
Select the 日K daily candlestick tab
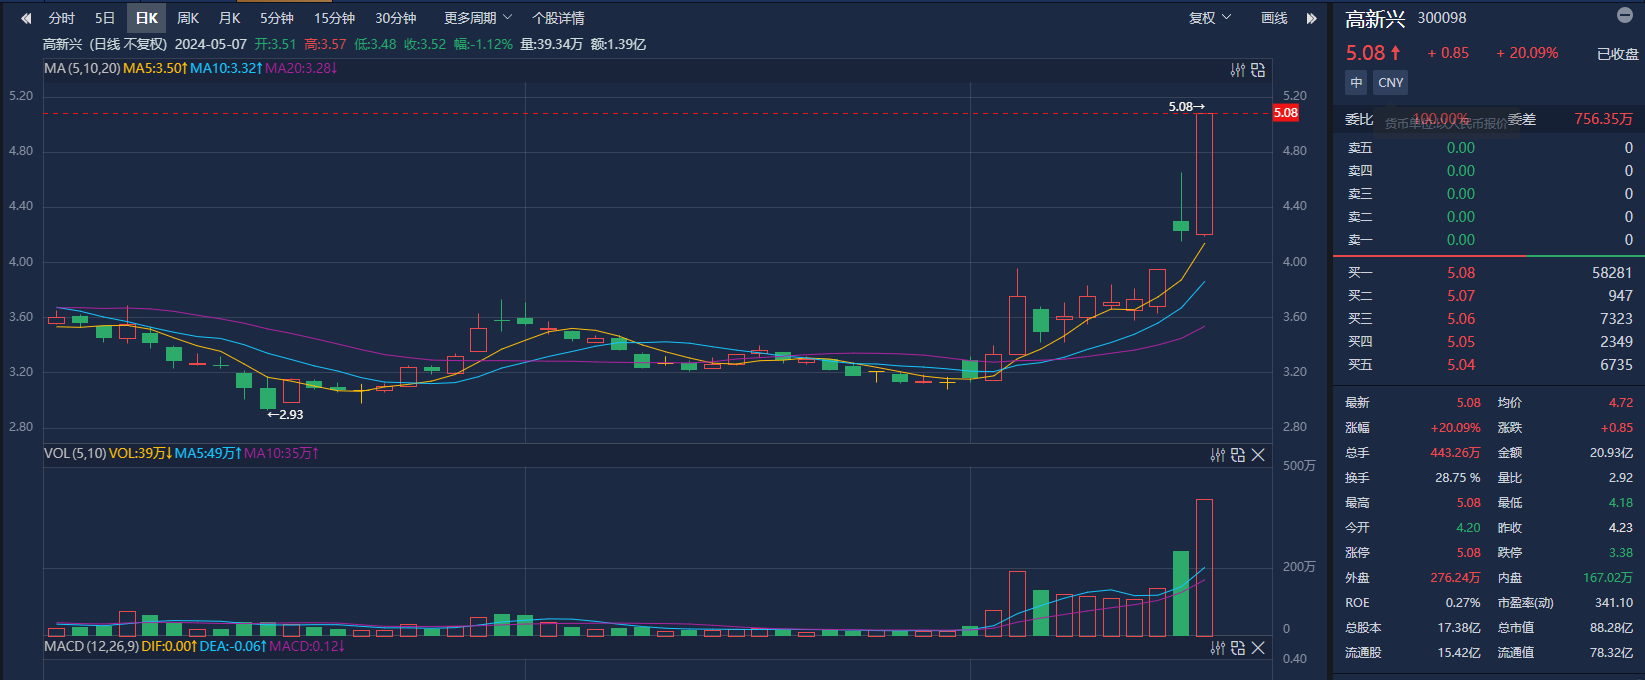(x=147, y=18)
